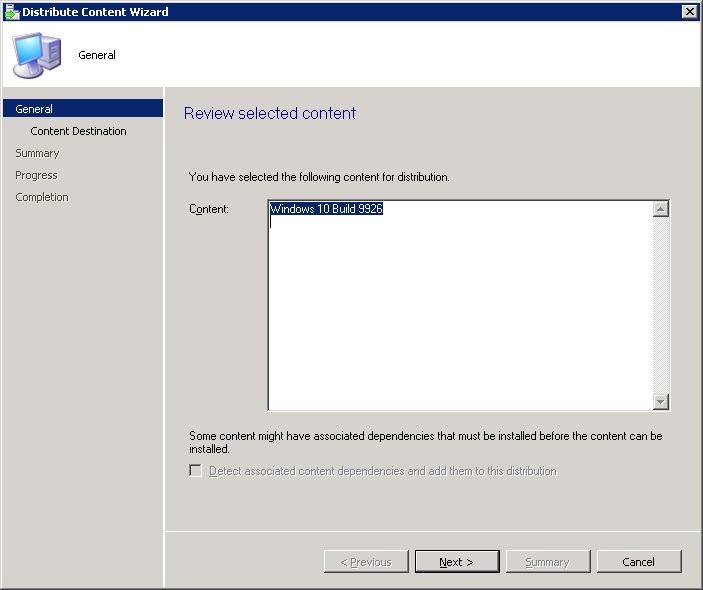The height and width of the screenshot is (590, 703).
Task: Click the General label beside the computer icon
Action: 97,55
